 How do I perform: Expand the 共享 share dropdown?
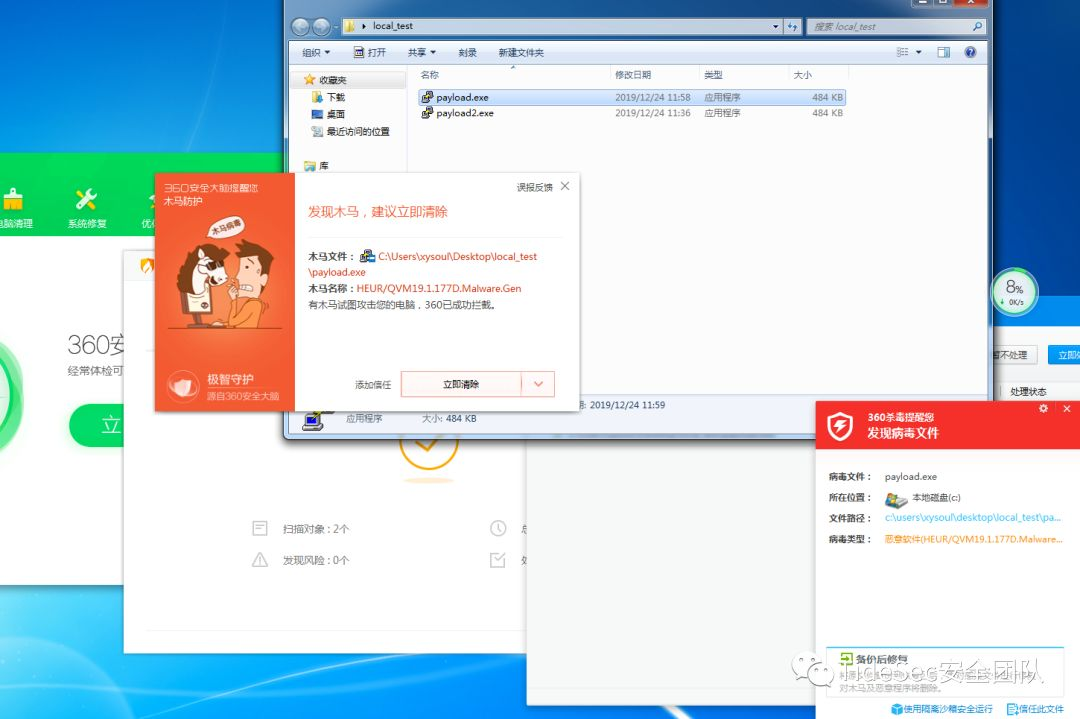click(x=422, y=52)
